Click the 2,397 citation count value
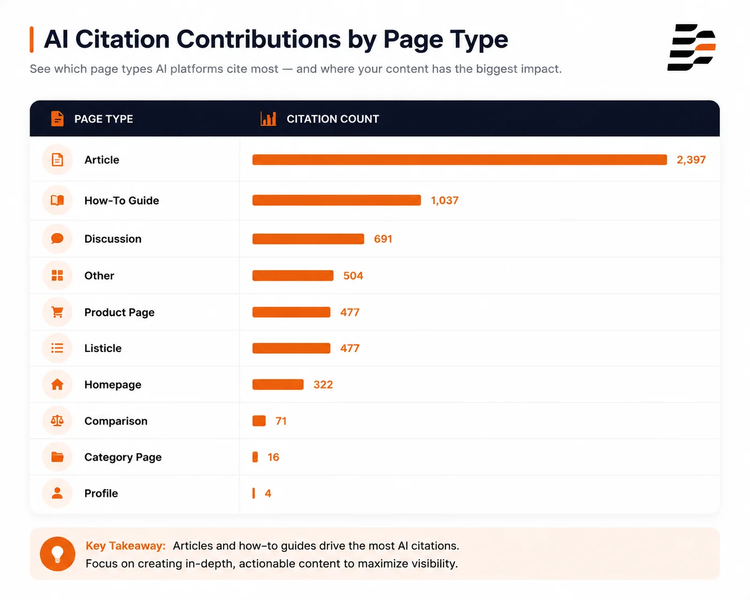Viewport: 750px width, 600px height. pos(691,160)
